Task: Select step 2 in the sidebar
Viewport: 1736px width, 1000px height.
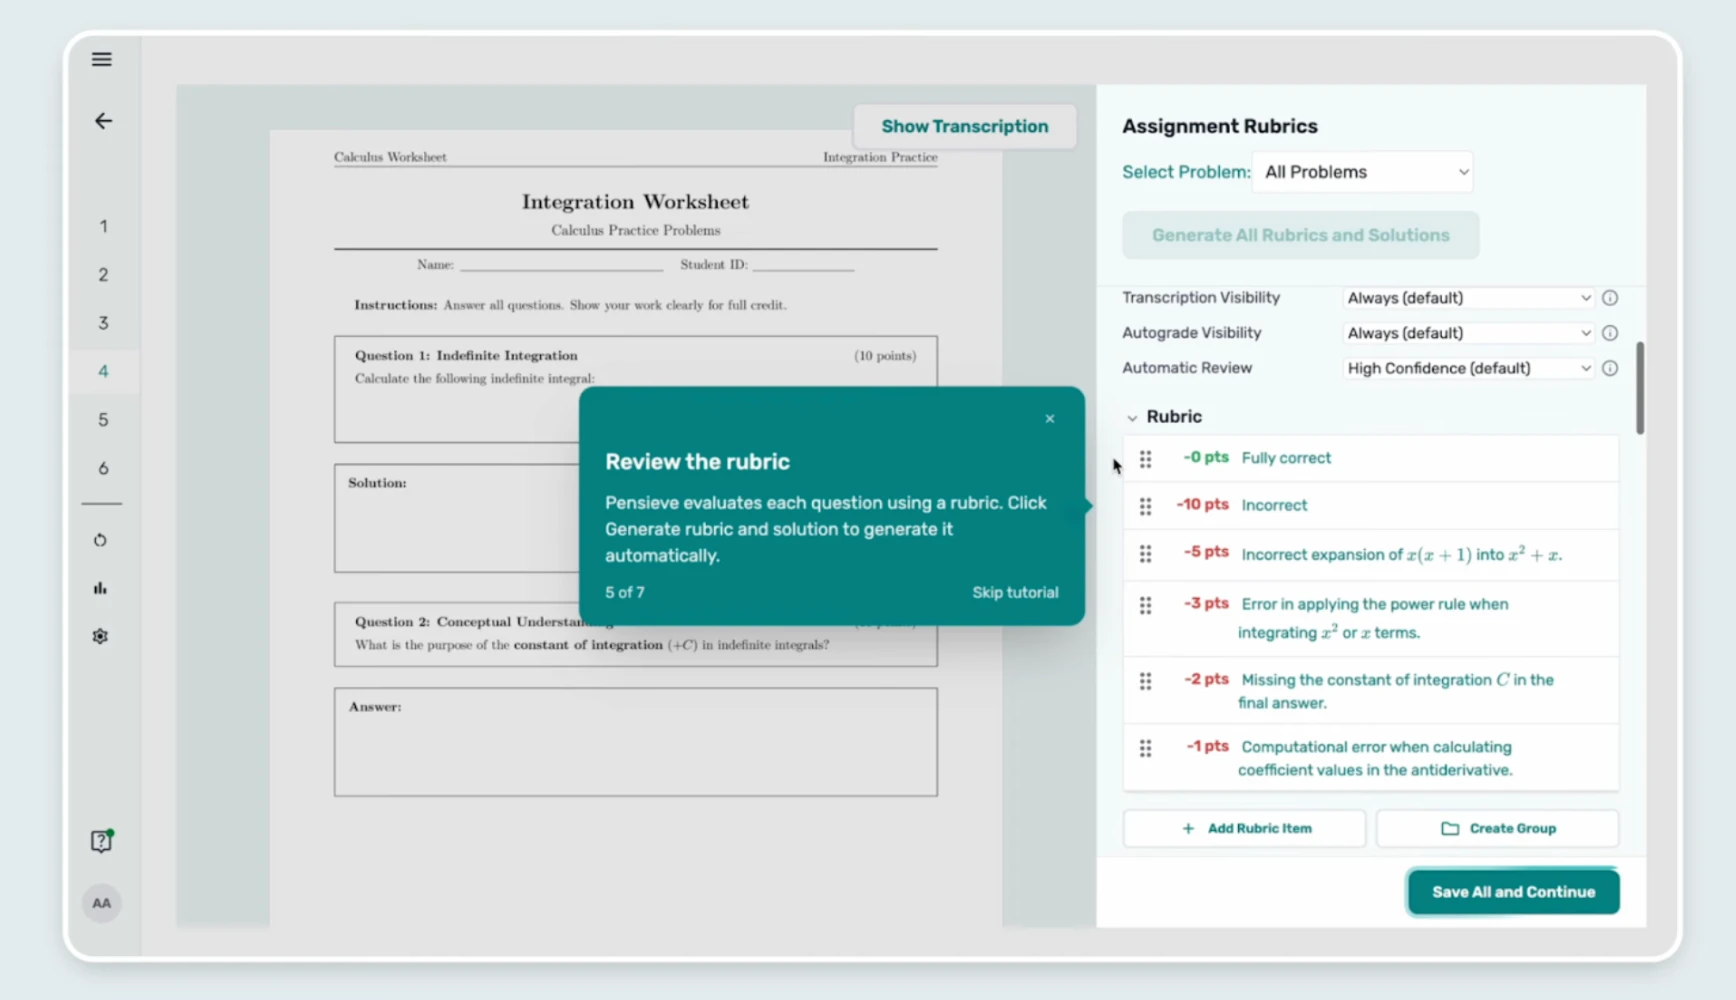Action: [x=103, y=275]
